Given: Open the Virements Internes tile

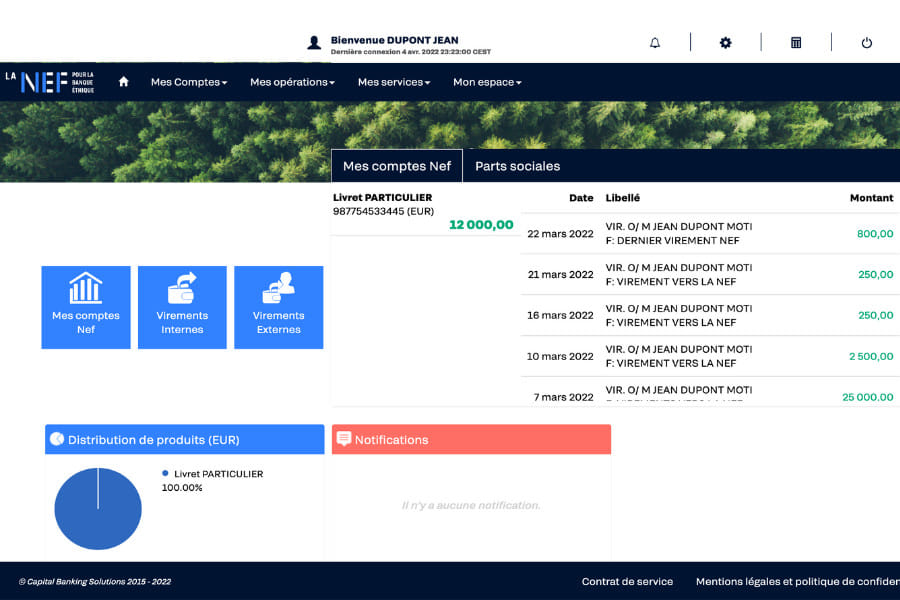Looking at the screenshot, I should [x=182, y=307].
